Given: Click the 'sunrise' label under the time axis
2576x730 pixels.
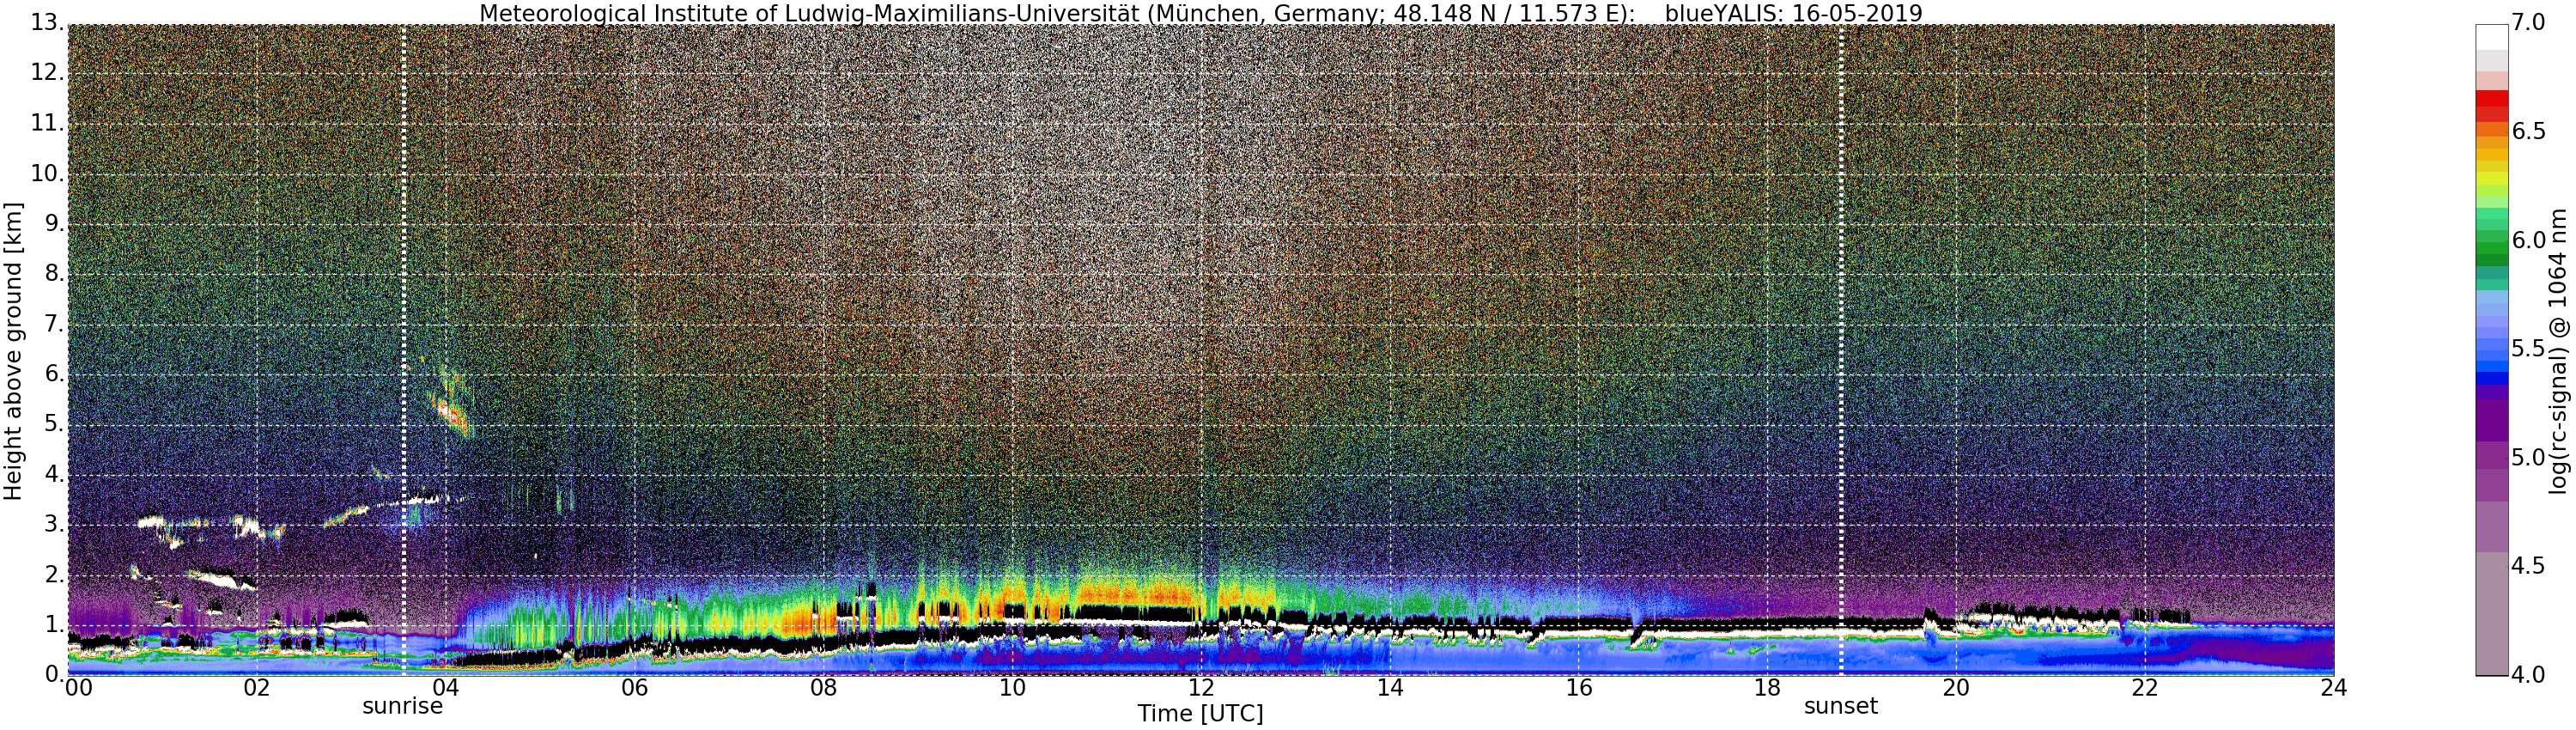Looking at the screenshot, I should tap(402, 706).
